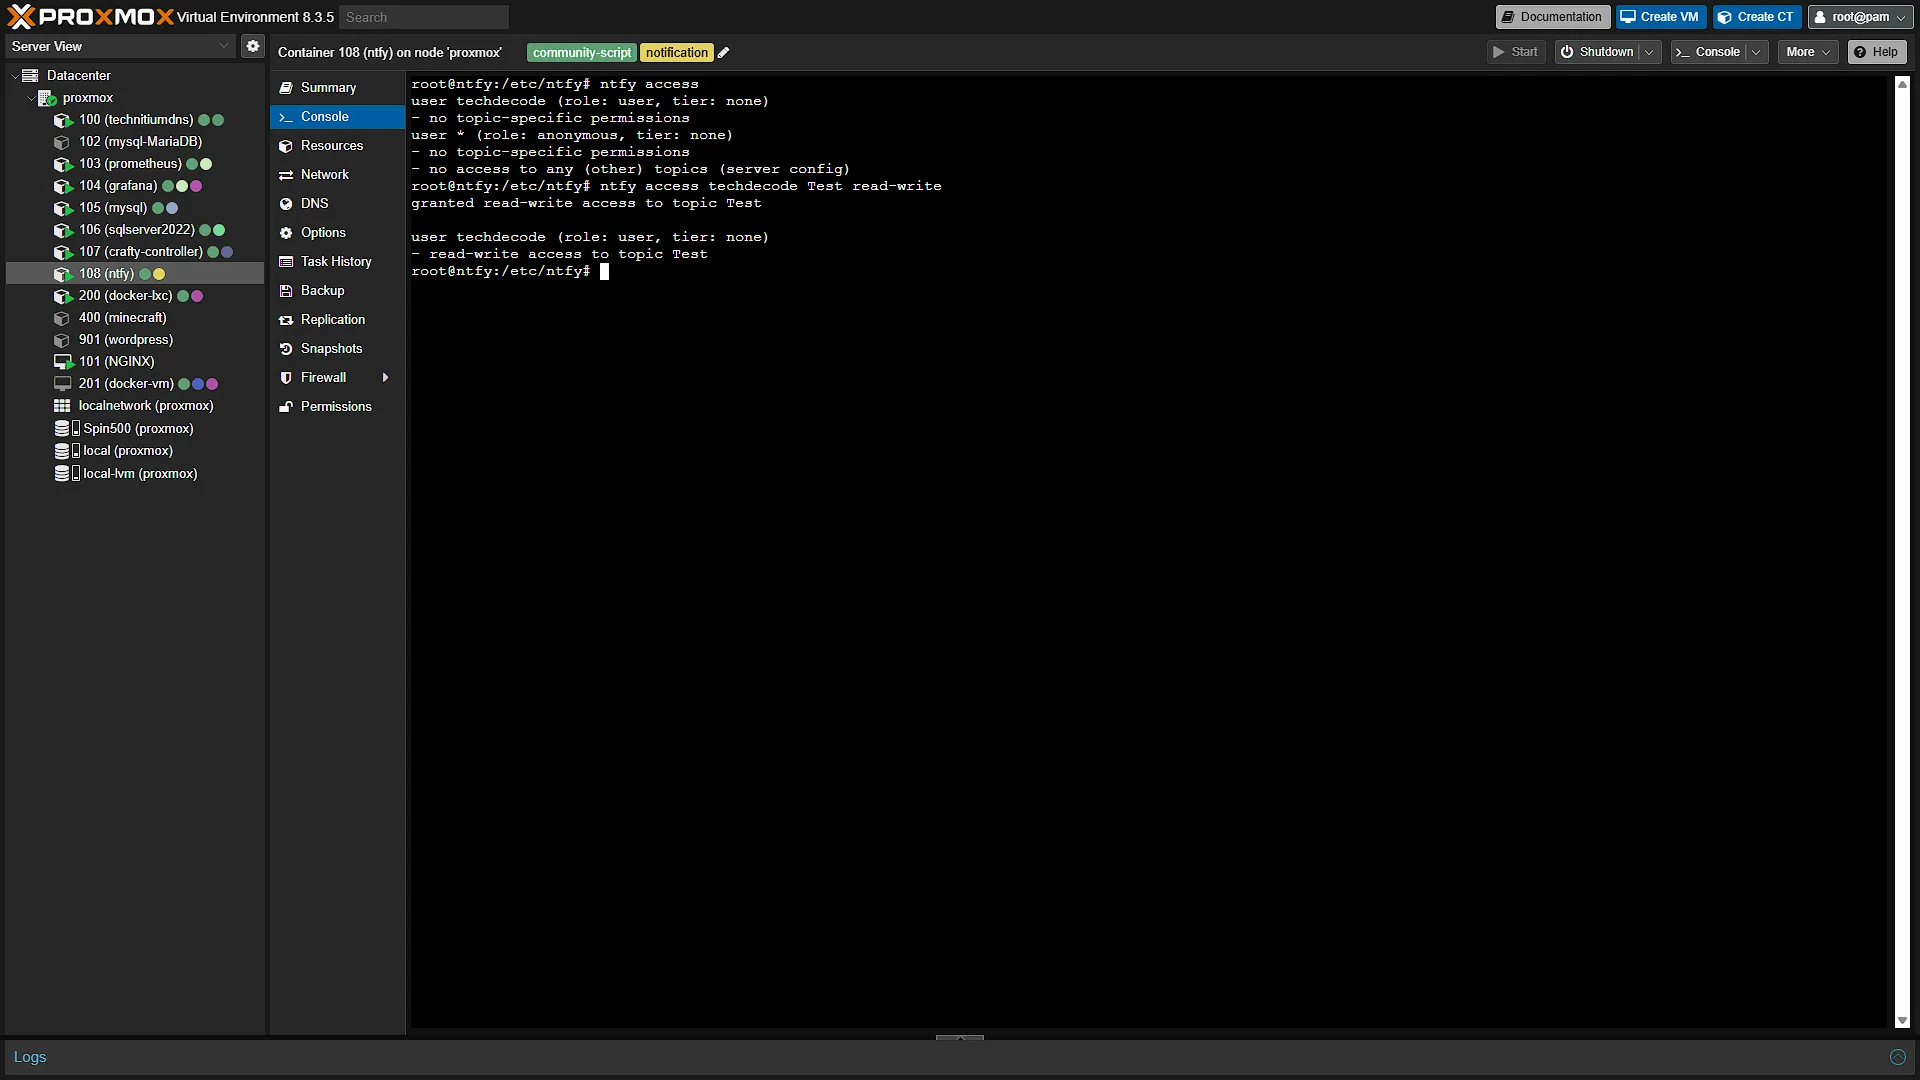Expand the Logs panel handle
The width and height of the screenshot is (1920, 1080).
(960, 1038)
